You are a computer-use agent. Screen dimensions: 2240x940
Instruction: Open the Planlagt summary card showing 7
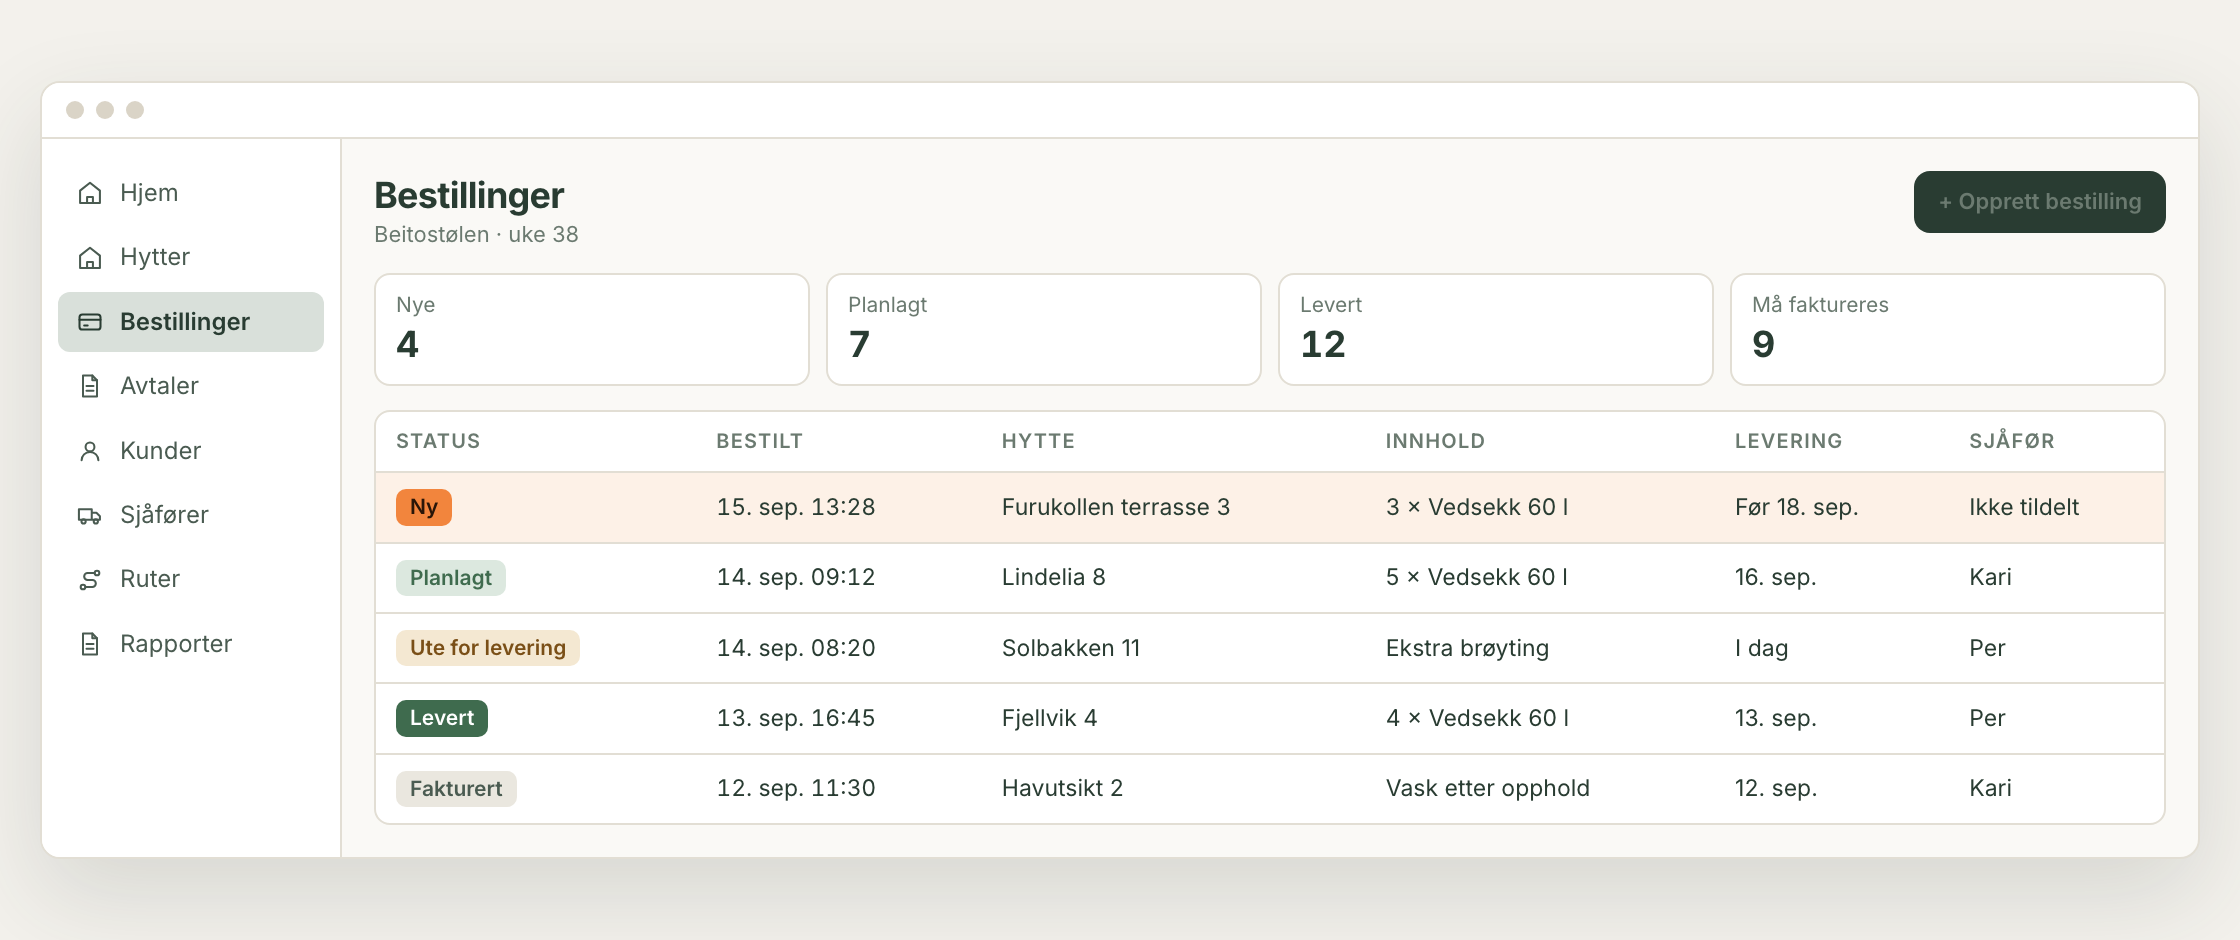(1044, 329)
